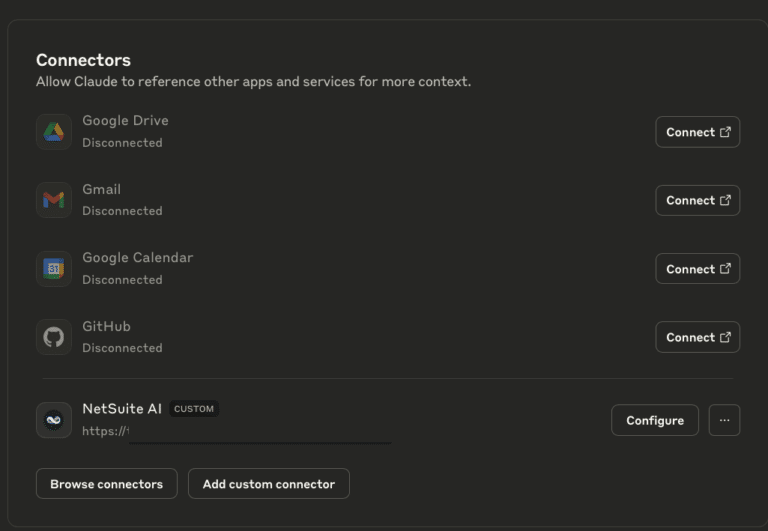Click the NetSuite AI connector icon
The image size is (768, 531).
pos(54,420)
